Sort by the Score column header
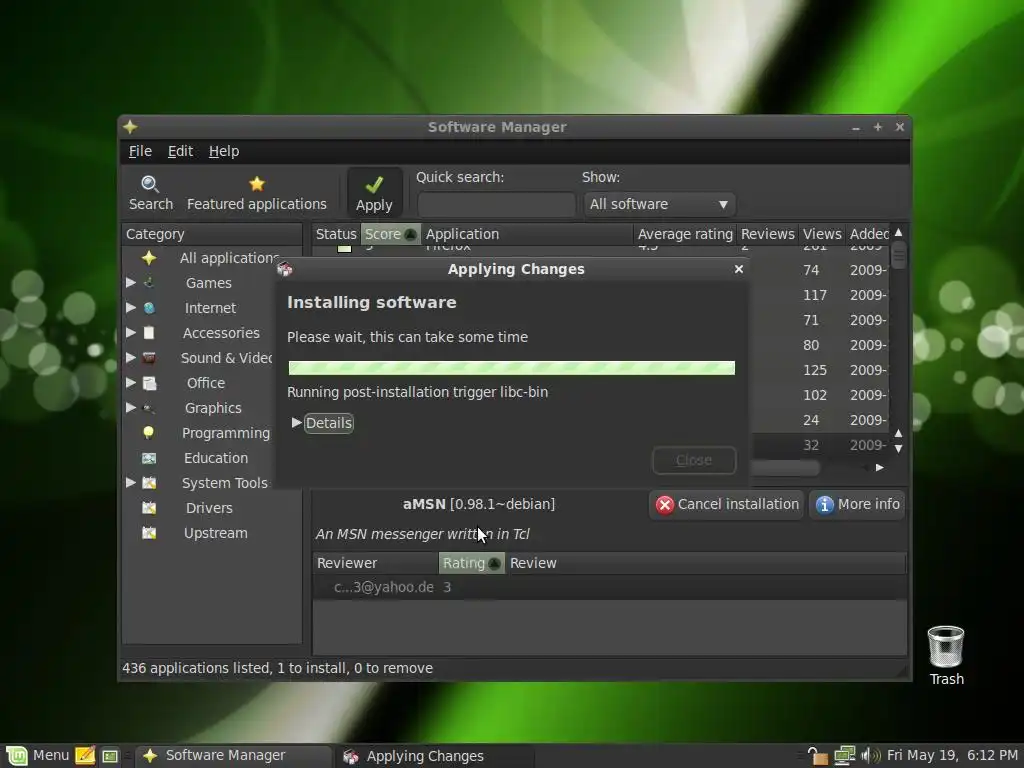 tap(391, 234)
